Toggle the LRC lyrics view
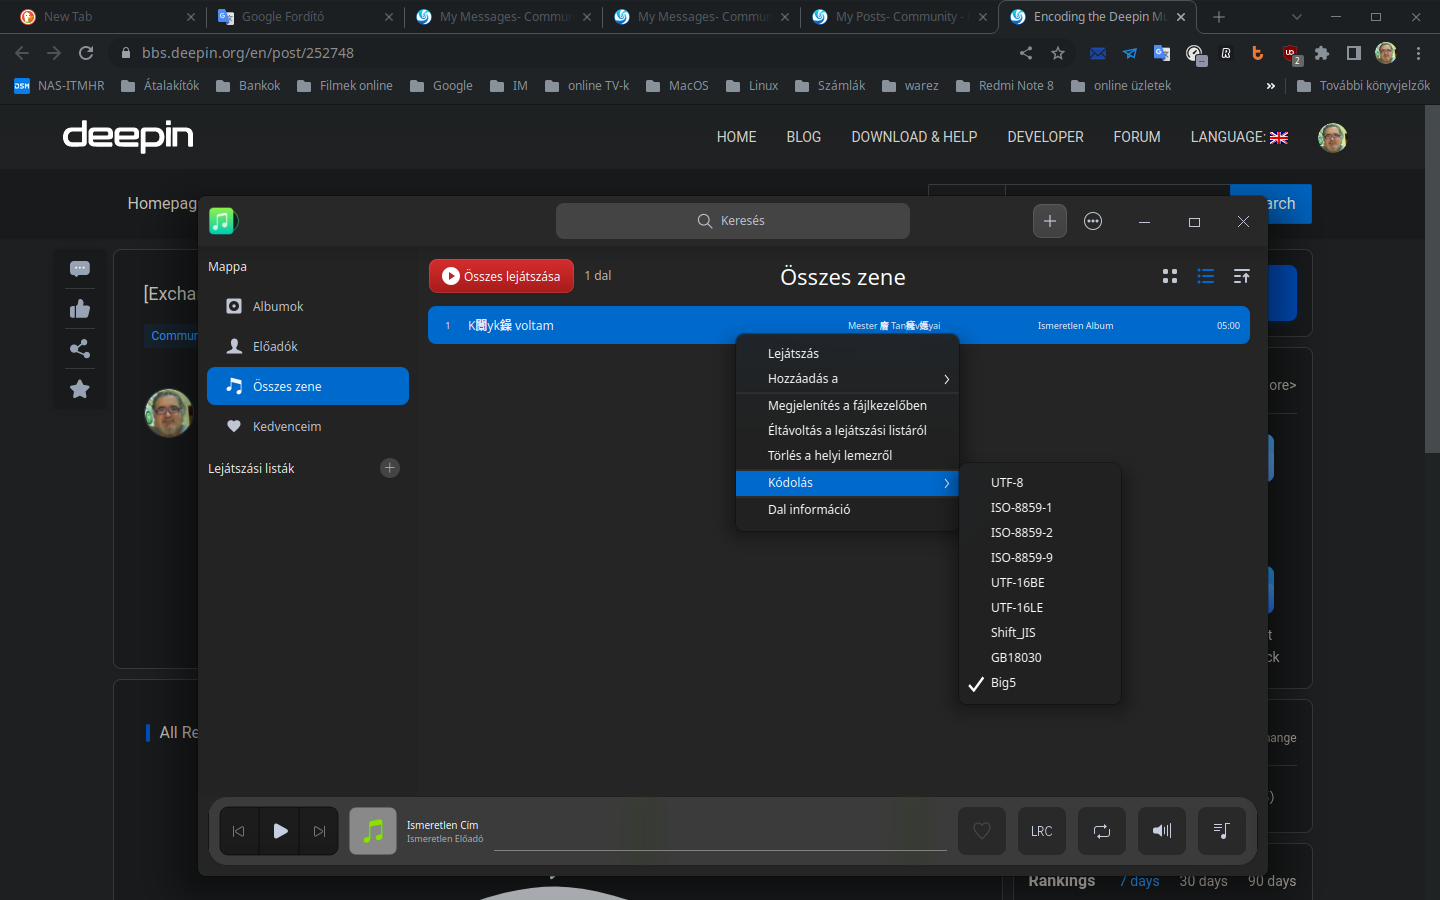This screenshot has width=1440, height=900. (x=1042, y=831)
